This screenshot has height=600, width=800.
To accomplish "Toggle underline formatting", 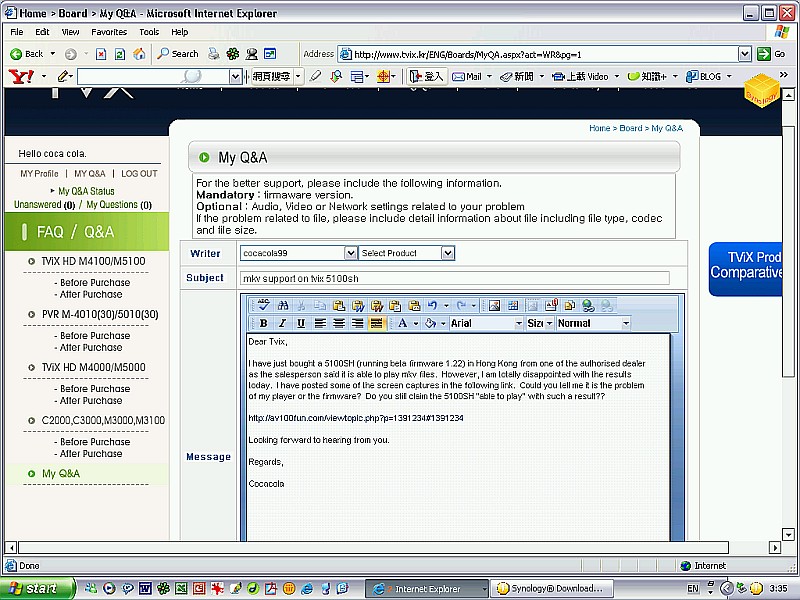I will point(301,323).
